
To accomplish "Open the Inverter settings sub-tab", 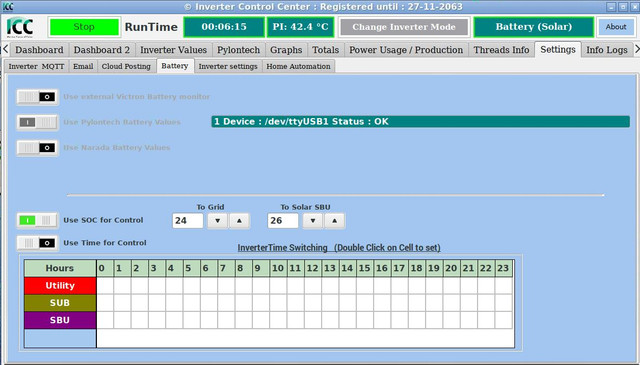I will pyautogui.click(x=228, y=66).
